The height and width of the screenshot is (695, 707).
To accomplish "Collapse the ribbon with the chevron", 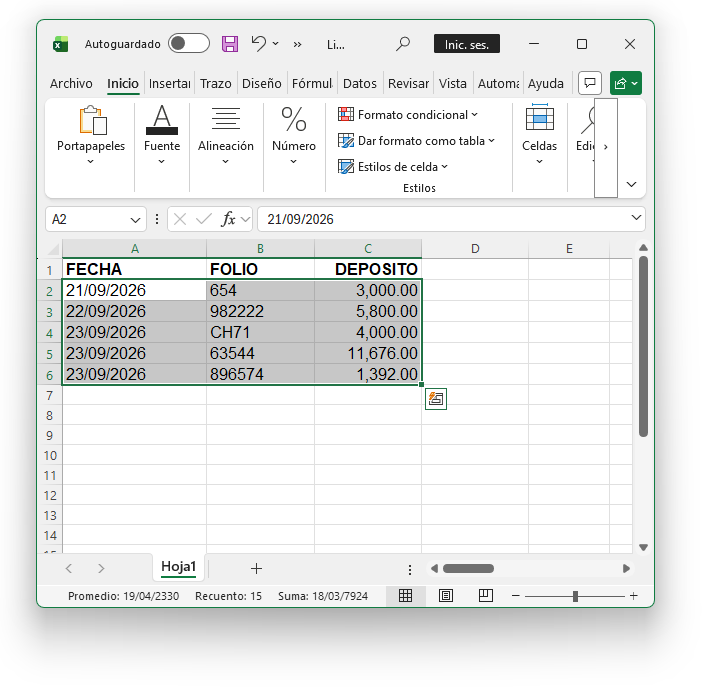I will tap(631, 184).
